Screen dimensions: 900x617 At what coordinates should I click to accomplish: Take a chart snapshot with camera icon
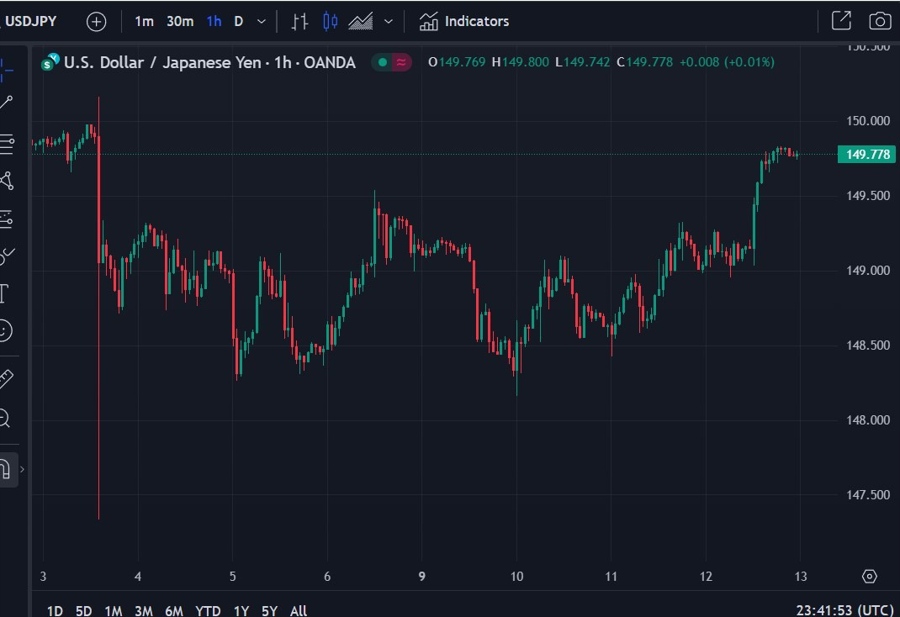(880, 21)
